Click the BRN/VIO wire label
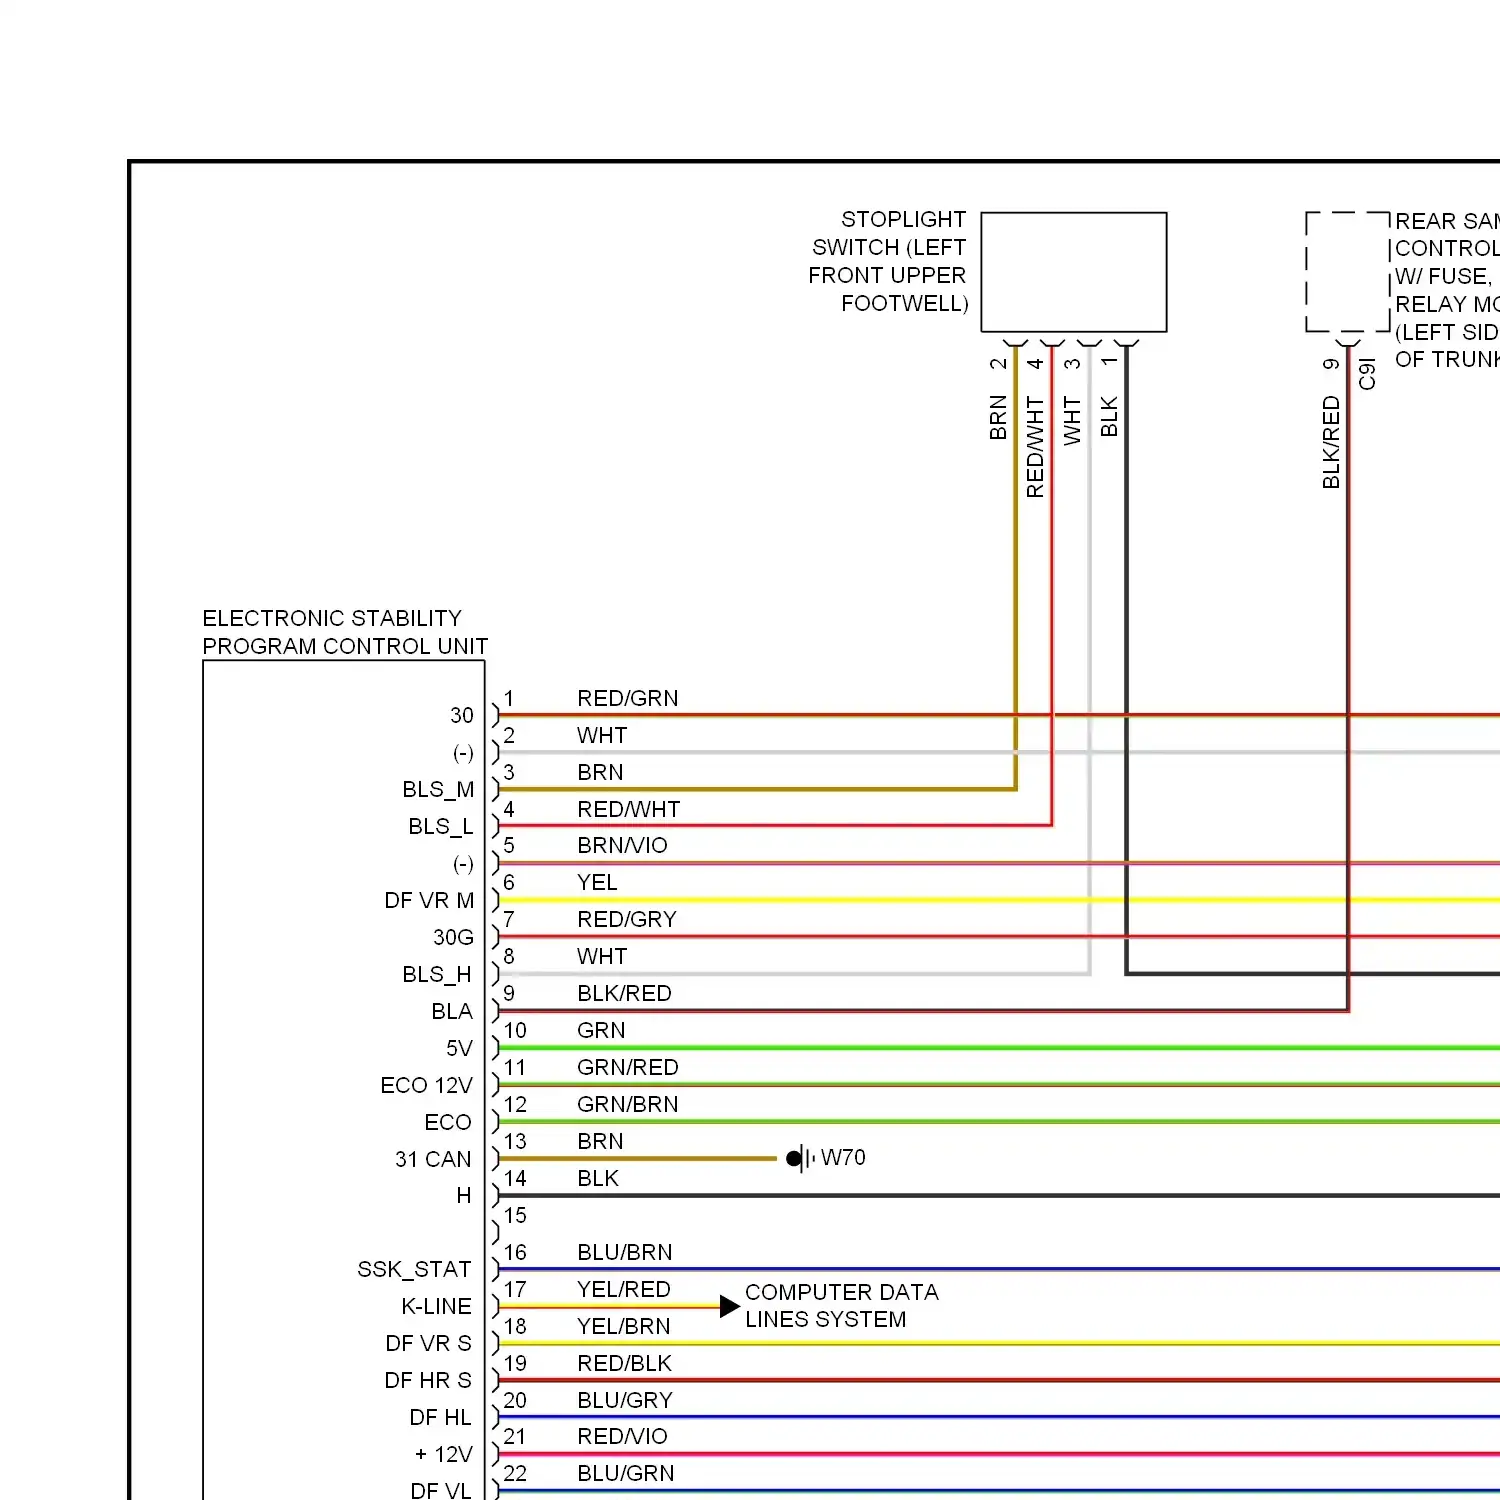Screen dimensions: 1500x1500 pos(622,845)
